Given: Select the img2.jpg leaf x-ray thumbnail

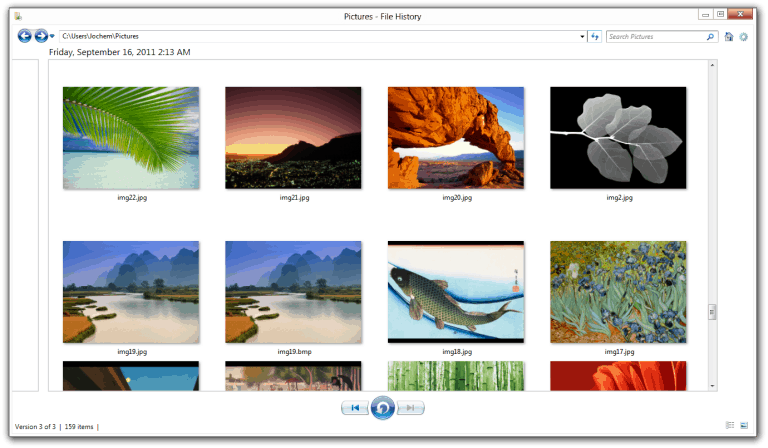Looking at the screenshot, I should click(618, 138).
